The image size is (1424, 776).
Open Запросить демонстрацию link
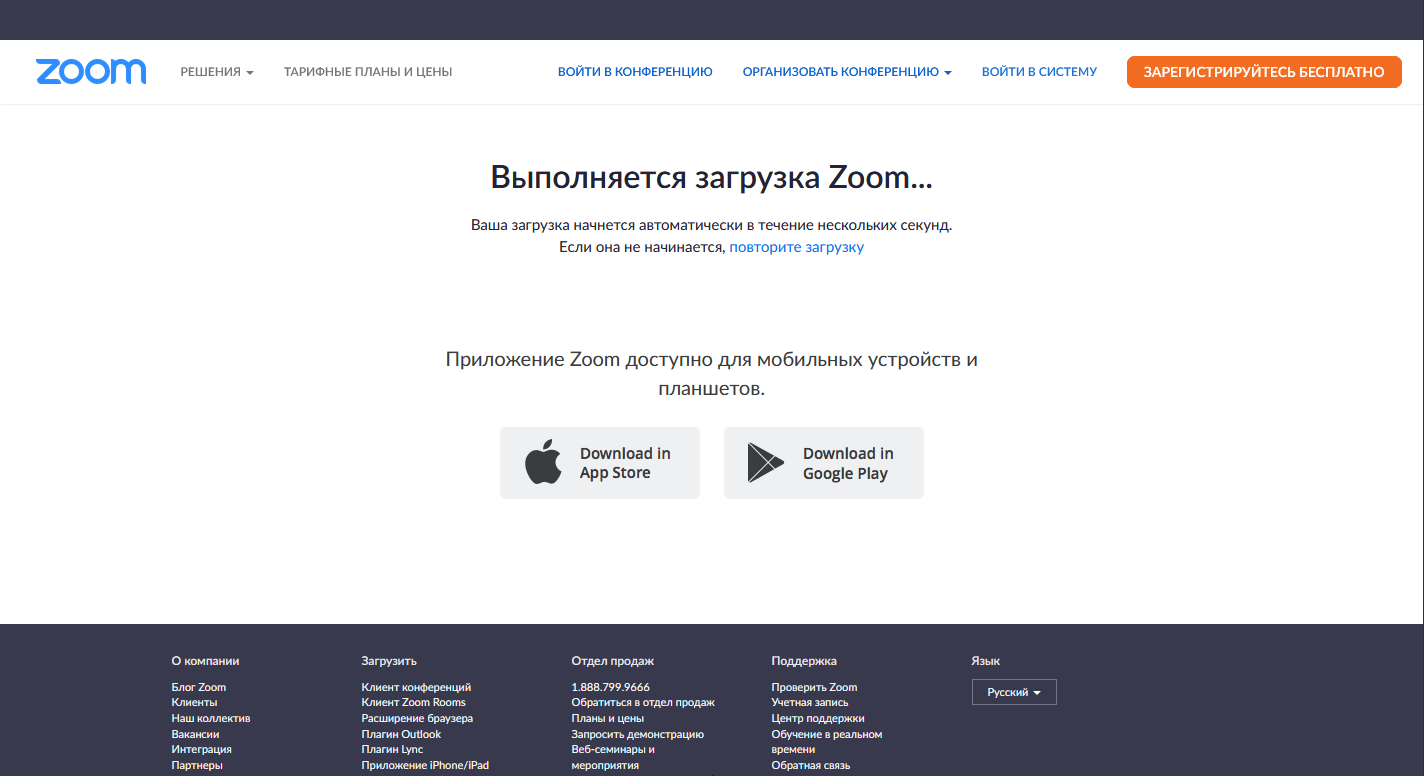pyautogui.click(x=638, y=734)
